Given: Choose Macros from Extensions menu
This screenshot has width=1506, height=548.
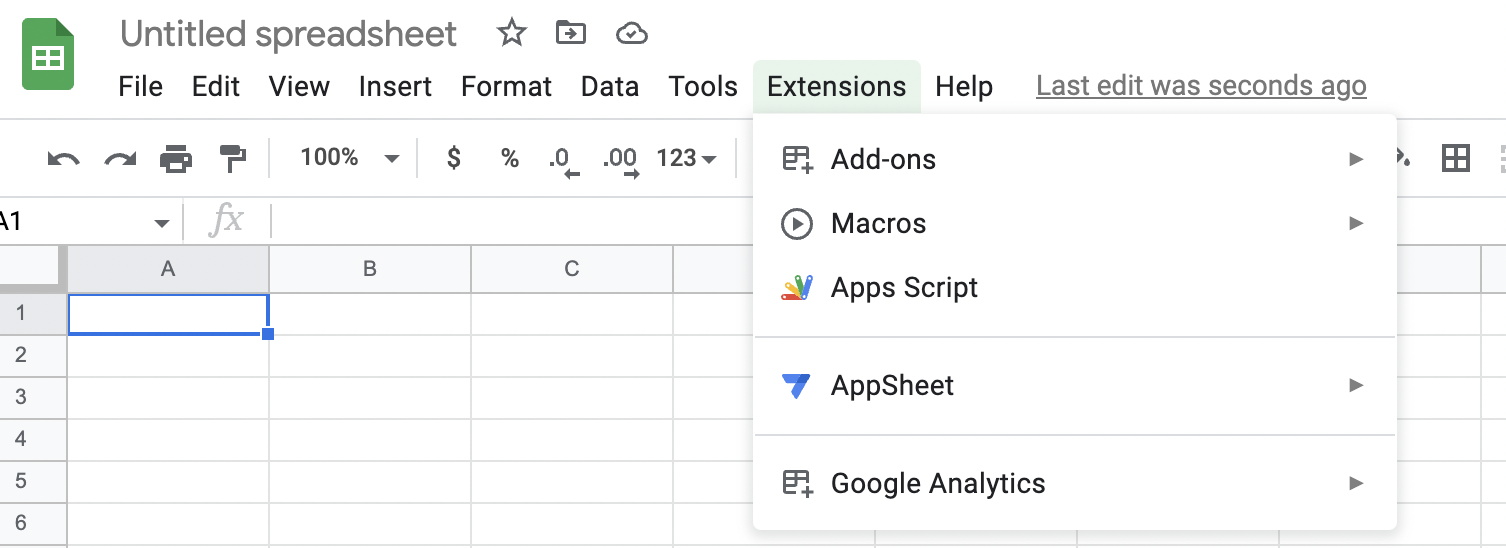Looking at the screenshot, I should tap(1074, 223).
